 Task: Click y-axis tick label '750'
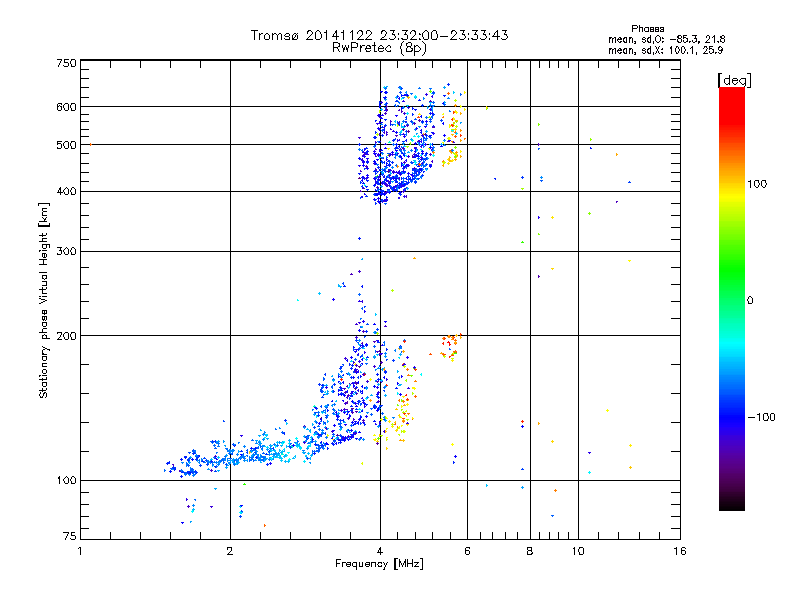(66, 63)
